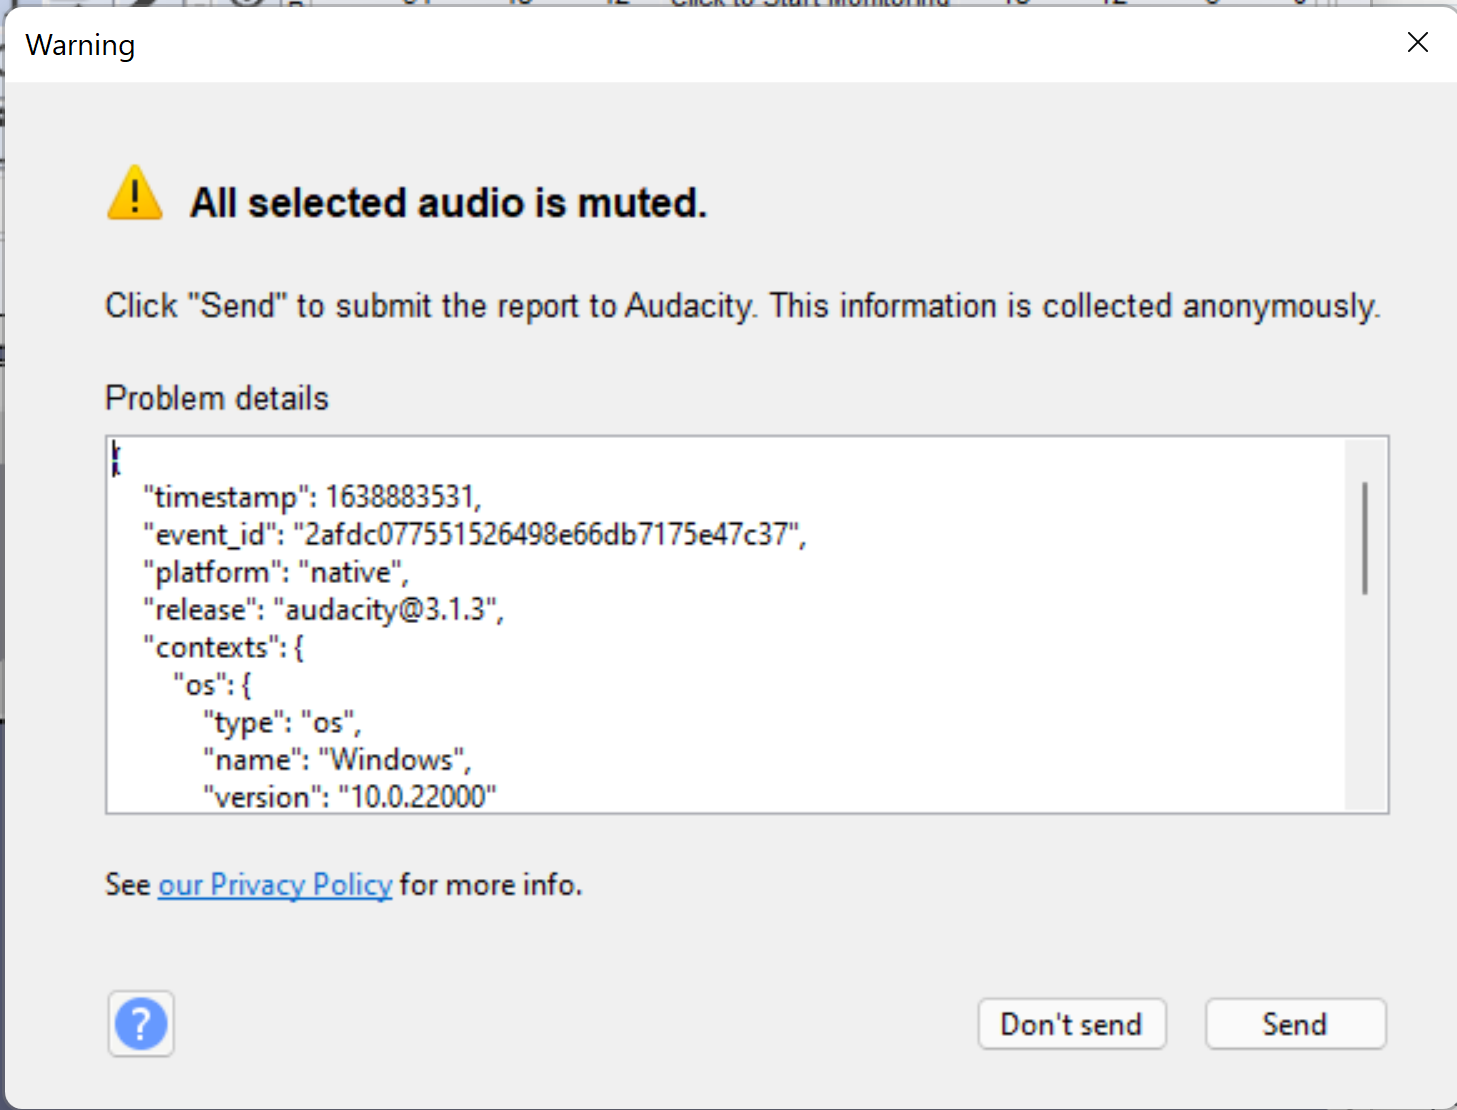1457x1110 pixels.
Task: Click the platform native entry
Action: pos(275,571)
